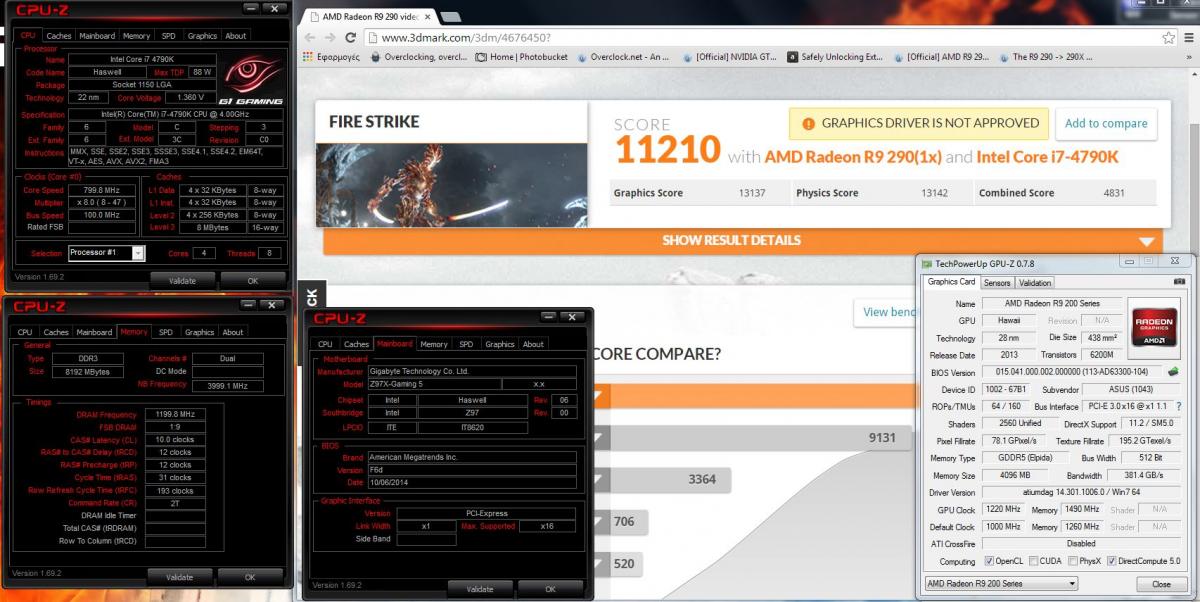Switch to Graphics tab in top CPU-Z window
Viewport: 1200px width, 602px height.
tap(202, 36)
